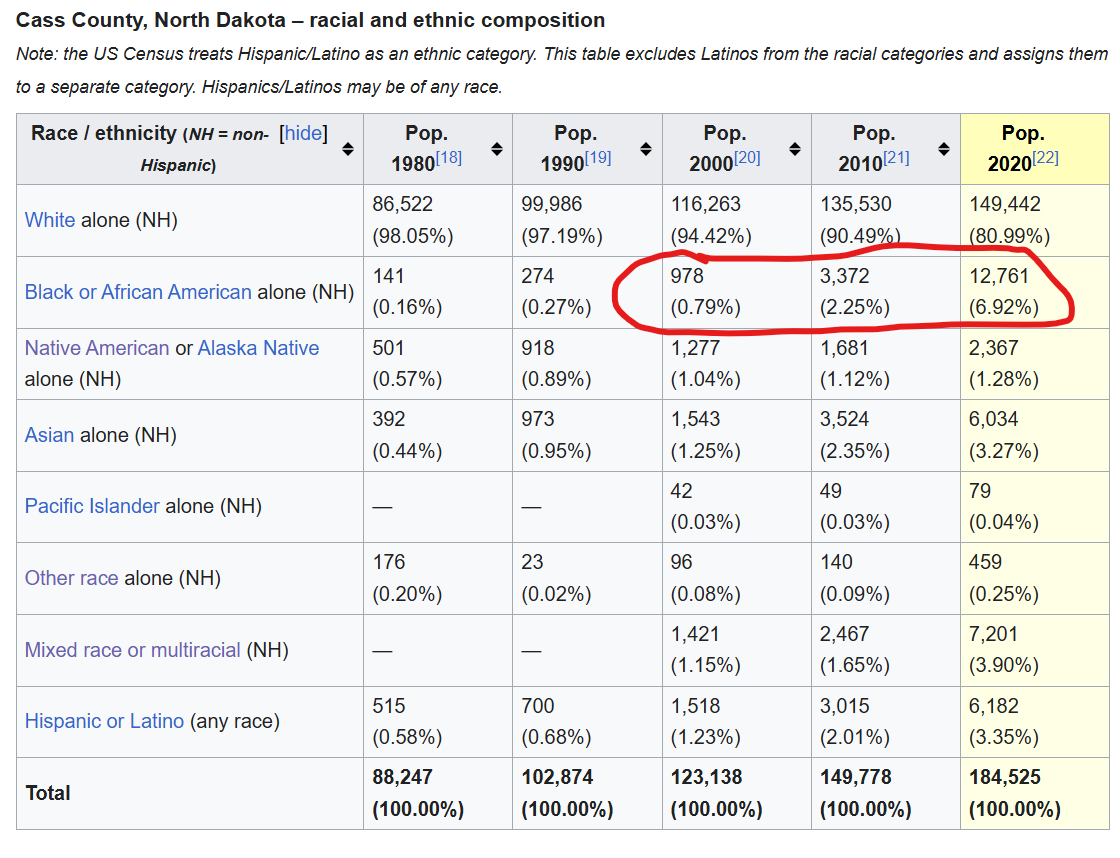Open the White link
Viewport: 1120px width, 858px height.
[50, 220]
